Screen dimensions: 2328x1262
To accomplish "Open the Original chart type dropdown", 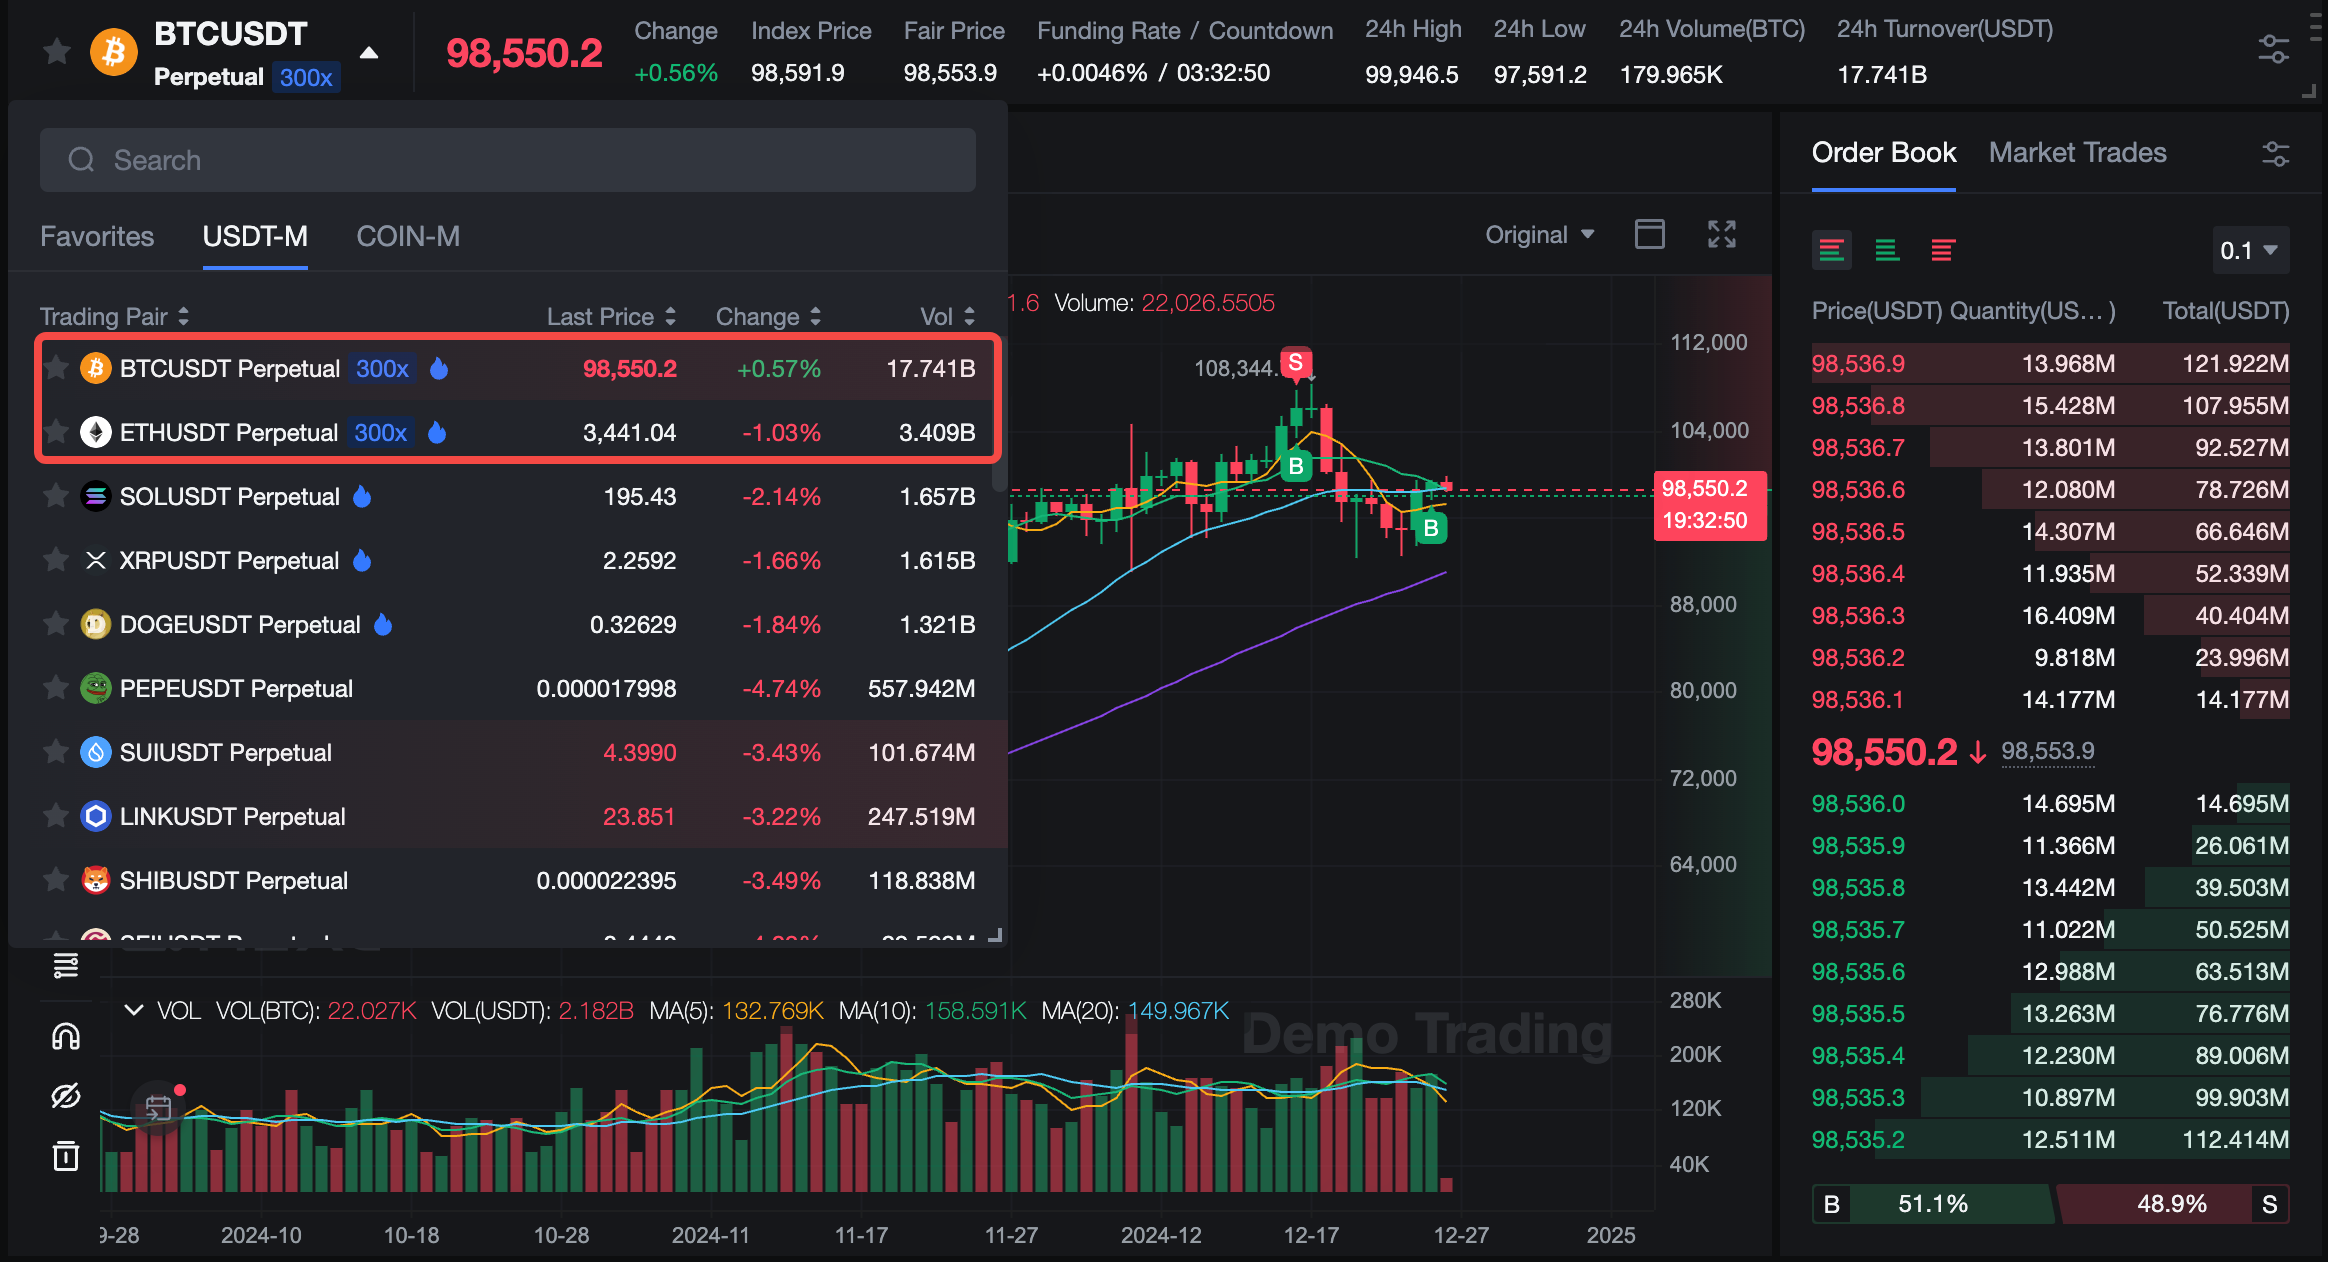I will 1539,235.
